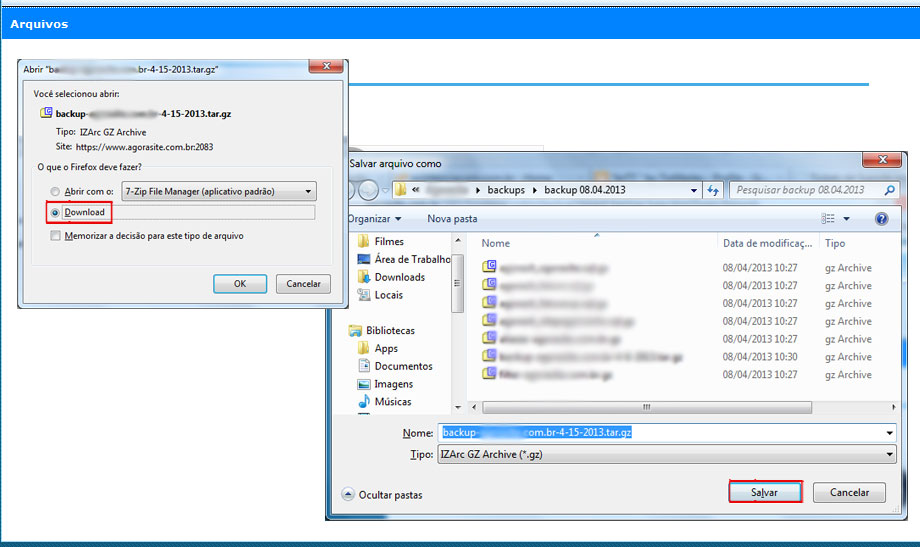Open the 7-Zip File Manager application dropdown
Viewport: 920px width, 547px height.
pos(219,191)
